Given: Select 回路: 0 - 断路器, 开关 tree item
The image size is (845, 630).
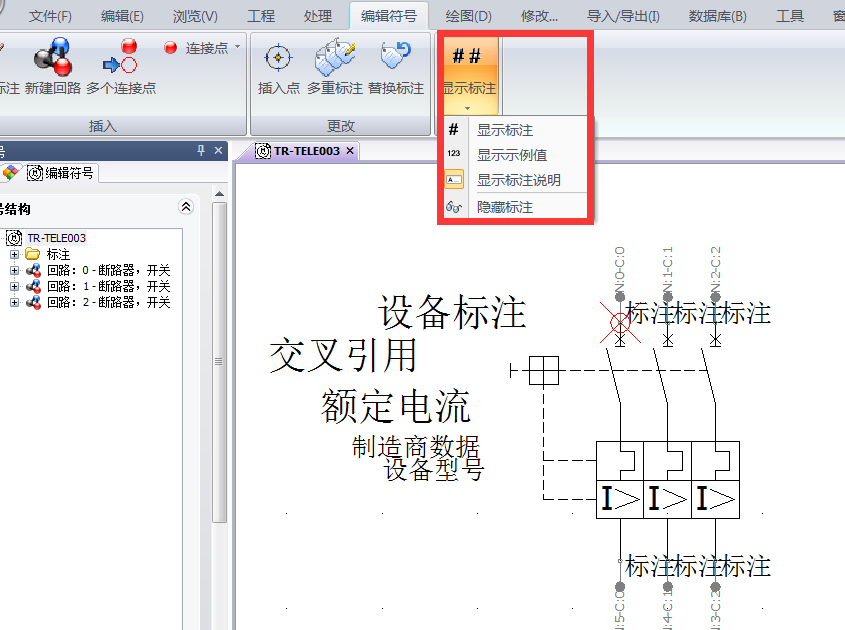Looking at the screenshot, I should 108,270.
